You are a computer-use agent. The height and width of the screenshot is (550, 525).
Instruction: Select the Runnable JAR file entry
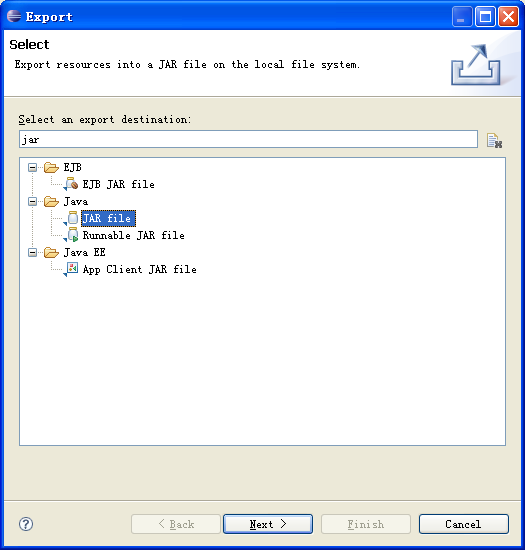[133, 235]
